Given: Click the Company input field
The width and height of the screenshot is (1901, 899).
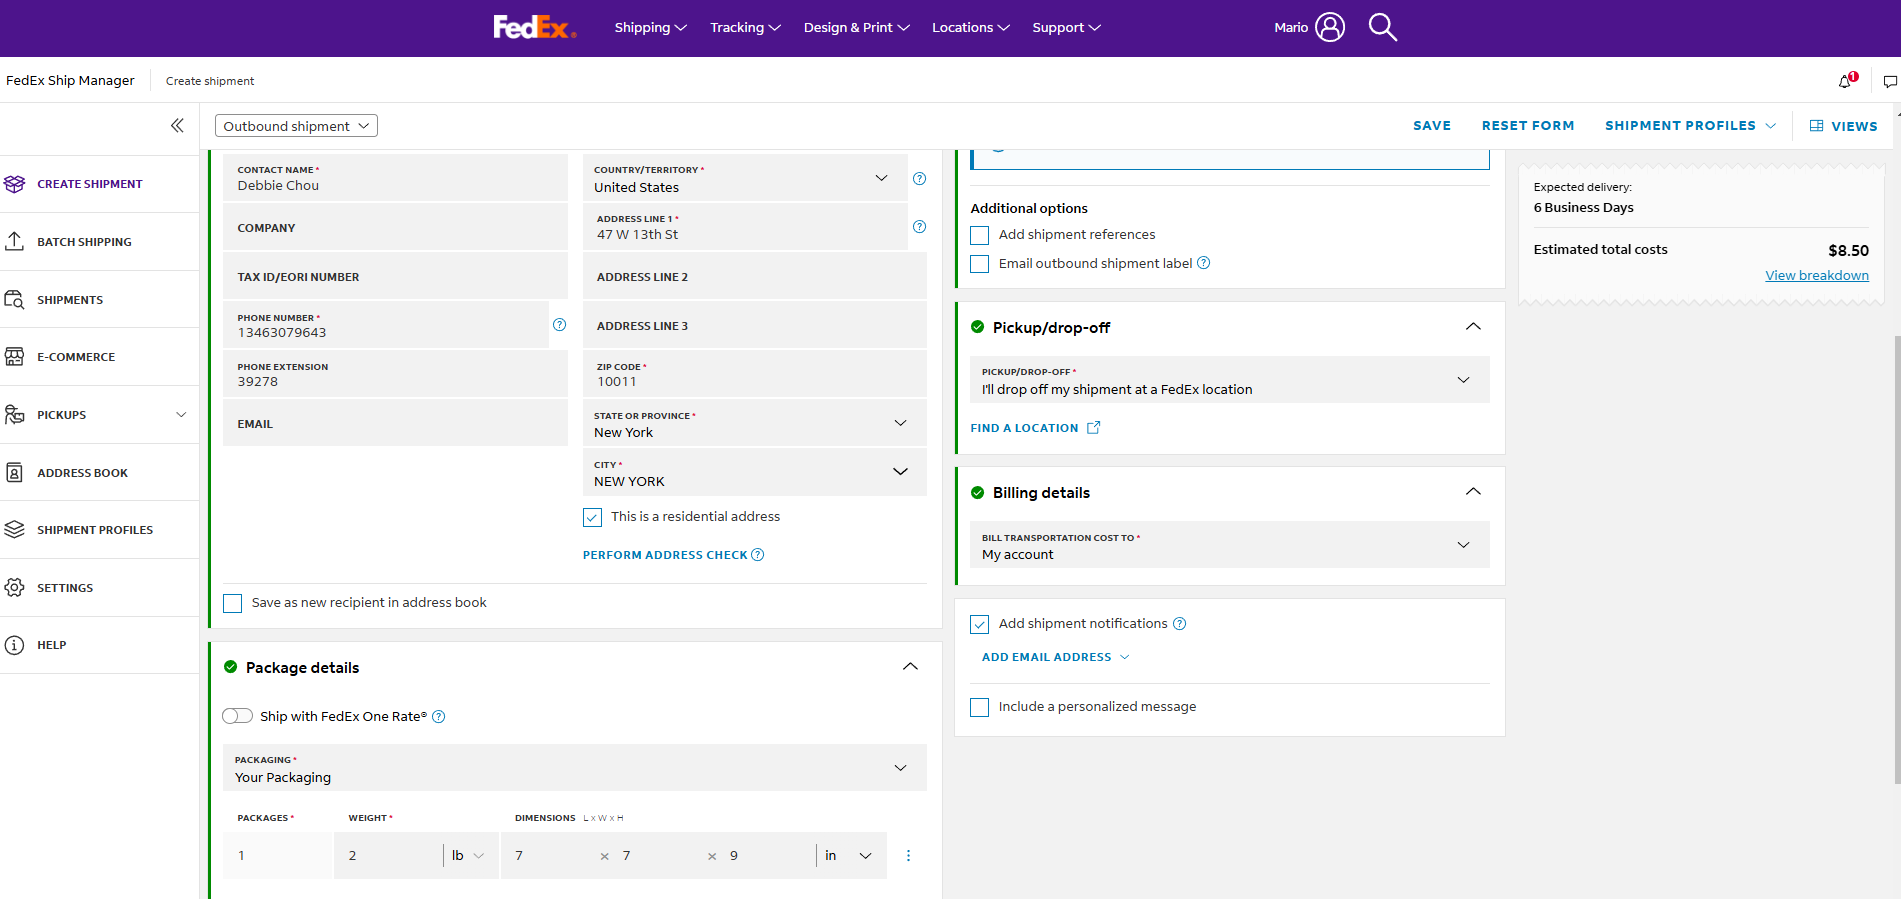Looking at the screenshot, I should click(x=395, y=227).
